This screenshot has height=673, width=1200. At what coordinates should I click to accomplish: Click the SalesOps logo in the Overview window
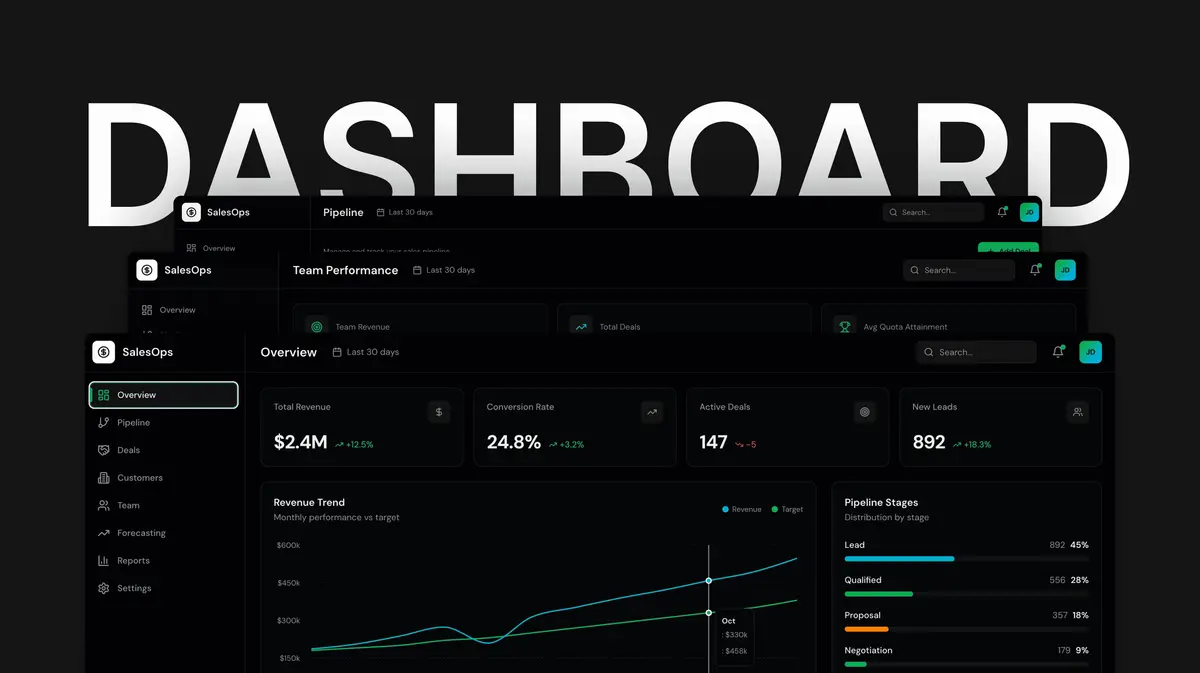[104, 352]
